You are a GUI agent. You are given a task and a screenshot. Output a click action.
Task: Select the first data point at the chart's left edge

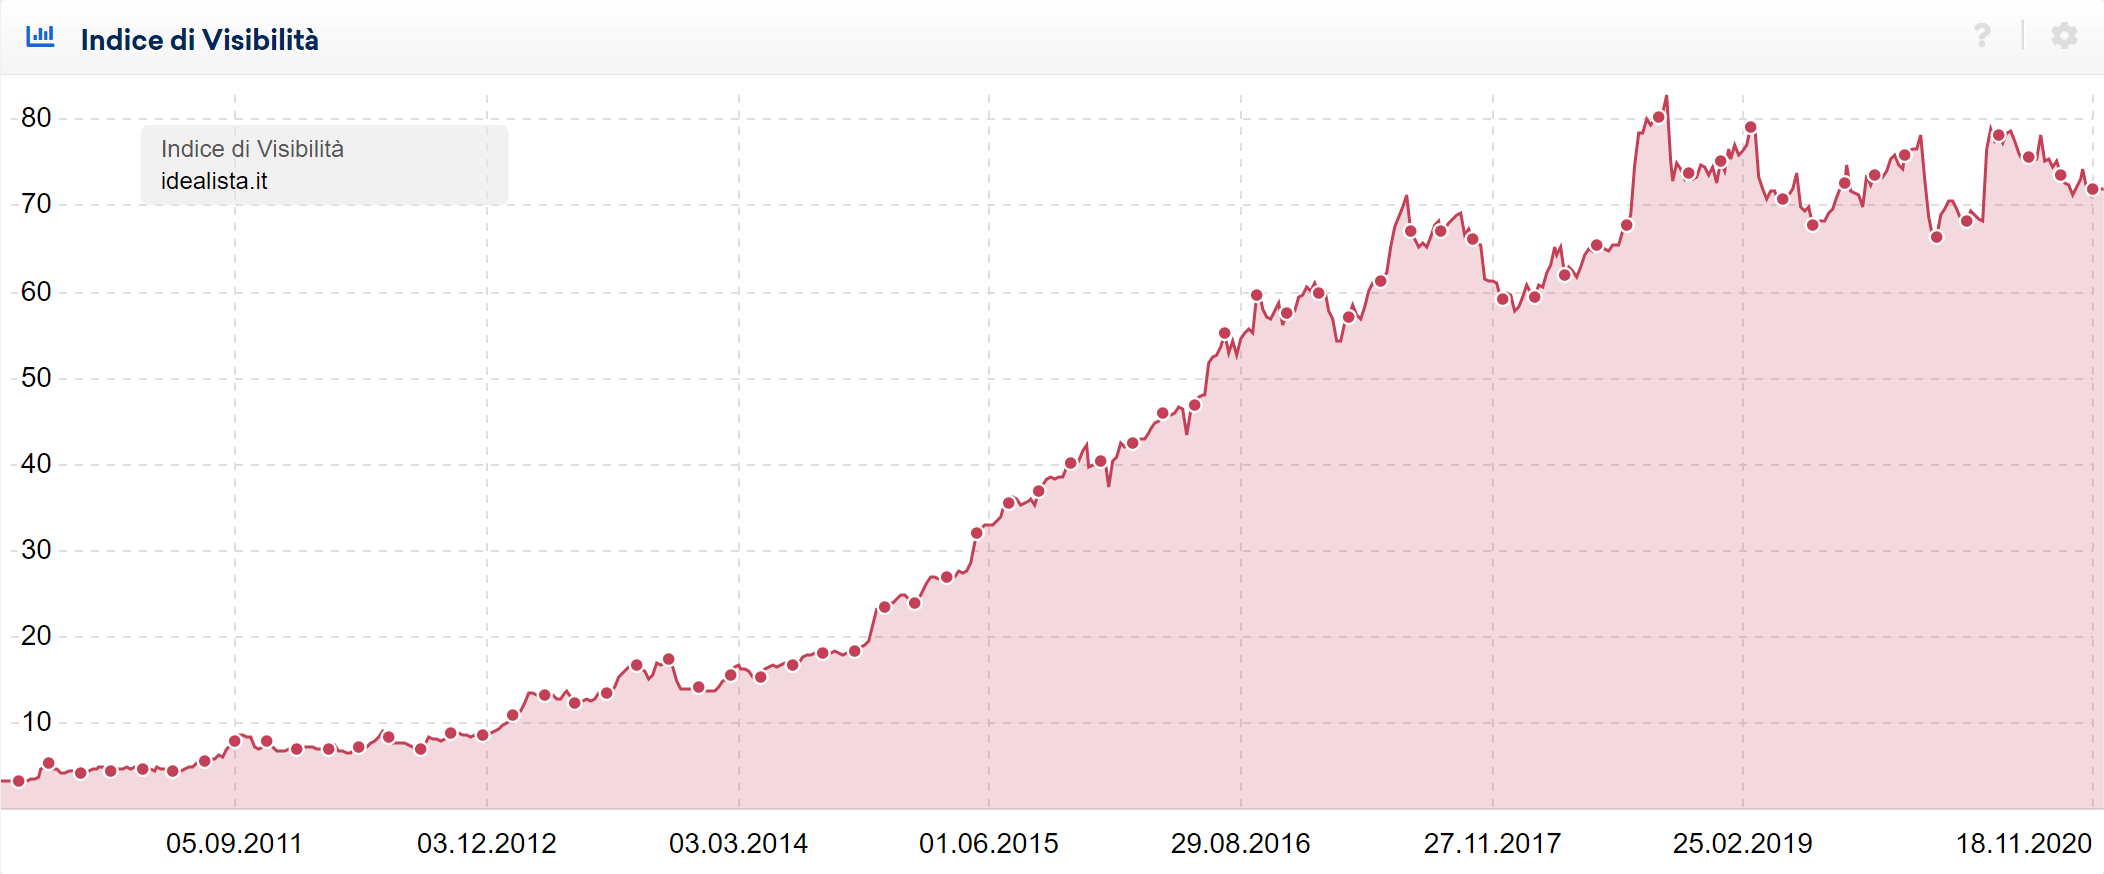pos(18,781)
